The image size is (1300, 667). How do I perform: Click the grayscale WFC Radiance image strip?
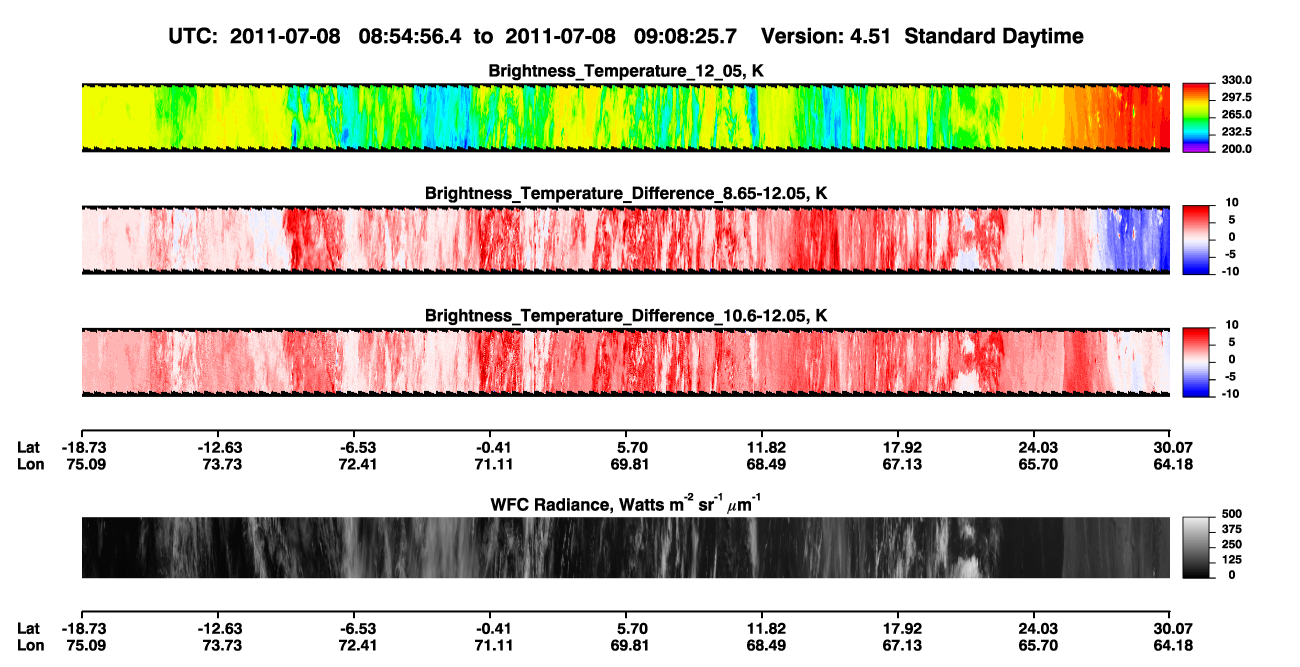pyautogui.click(x=625, y=547)
